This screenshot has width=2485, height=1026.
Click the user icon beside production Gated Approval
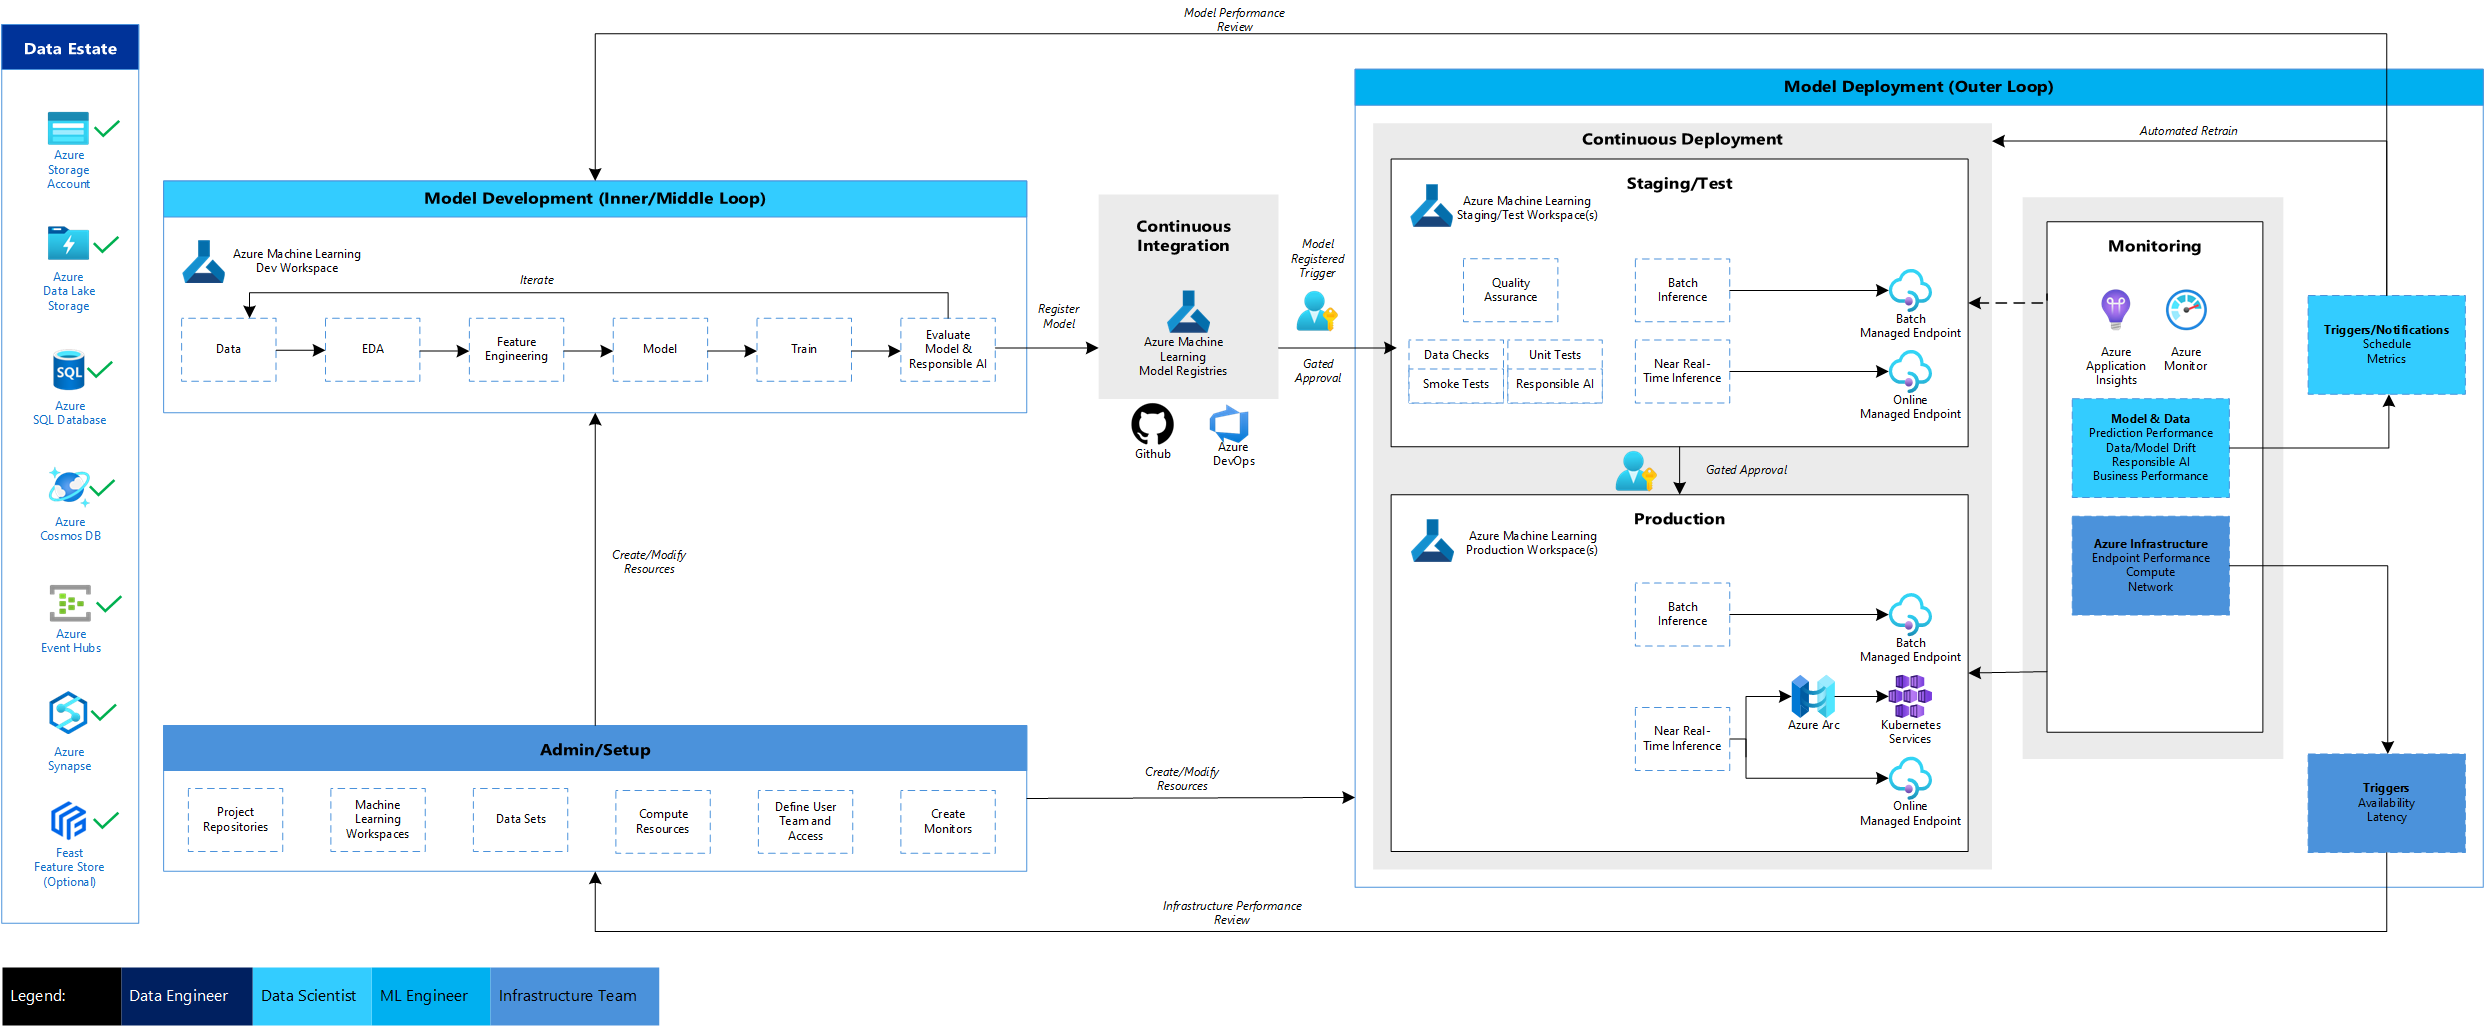coord(1636,471)
